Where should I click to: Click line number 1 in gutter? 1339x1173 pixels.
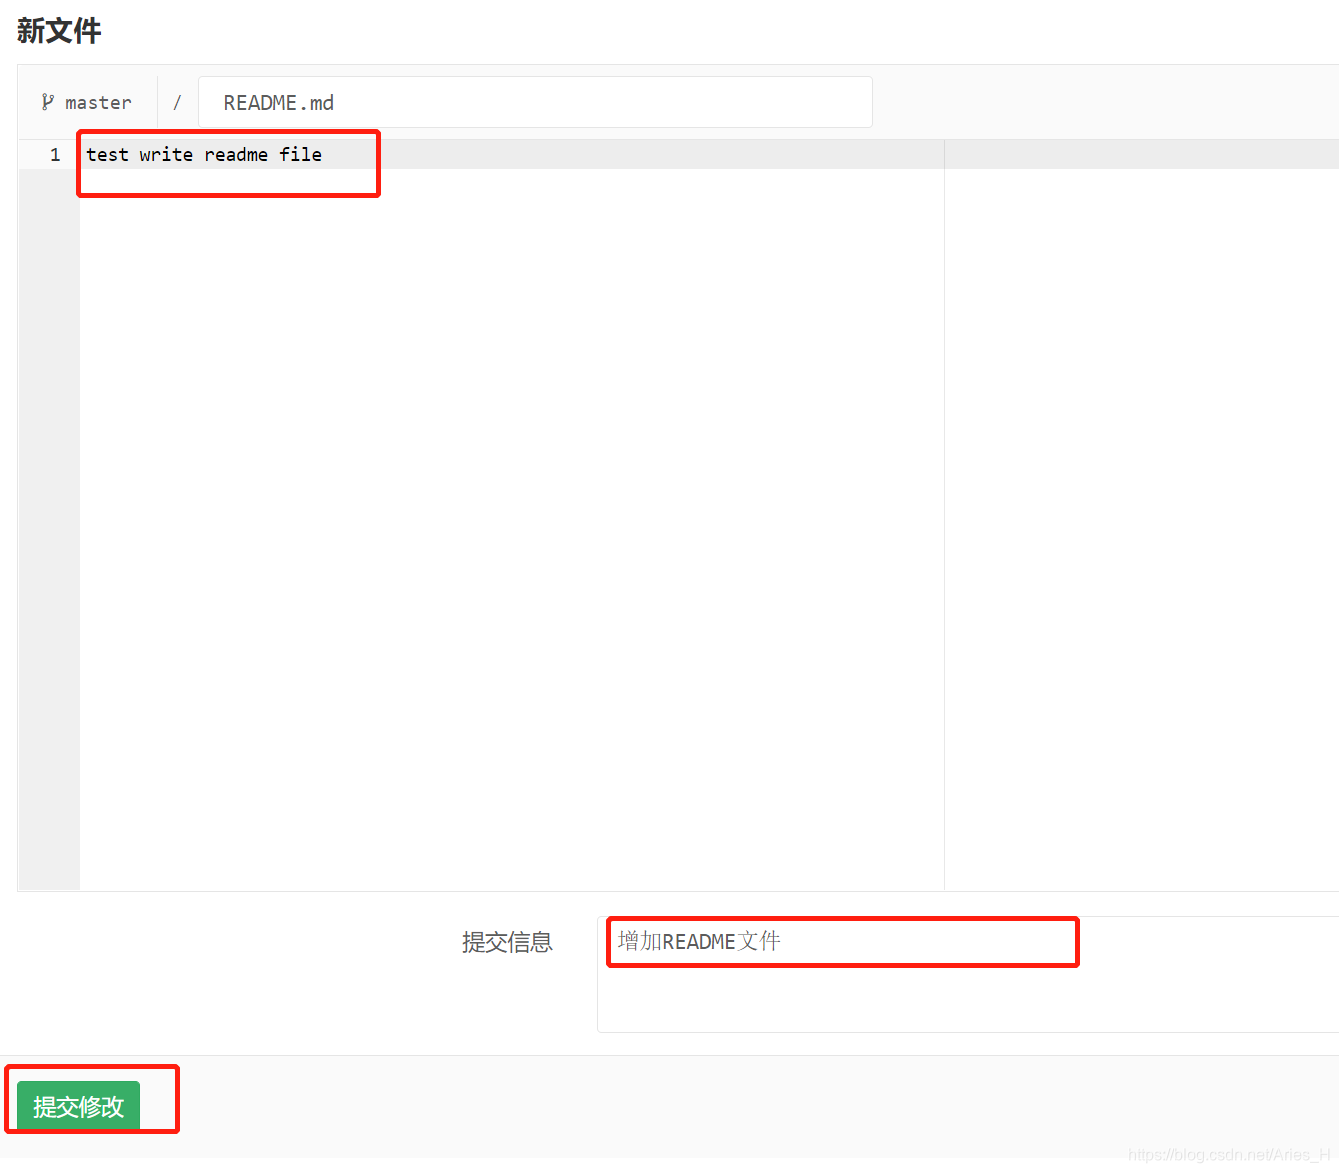55,154
